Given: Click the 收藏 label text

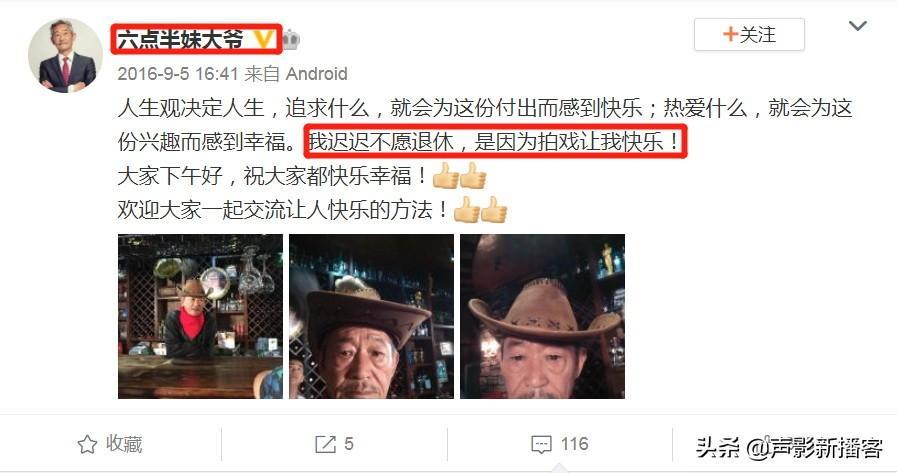Looking at the screenshot, I should click(124, 444).
